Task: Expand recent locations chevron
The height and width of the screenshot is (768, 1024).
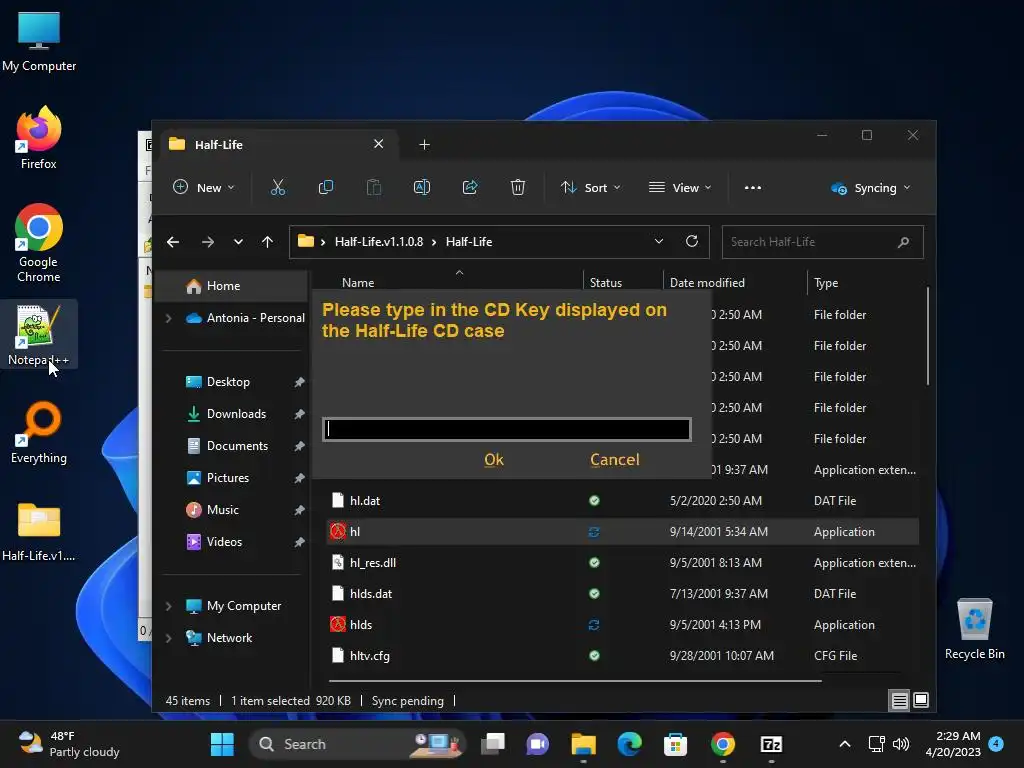Action: point(238,242)
